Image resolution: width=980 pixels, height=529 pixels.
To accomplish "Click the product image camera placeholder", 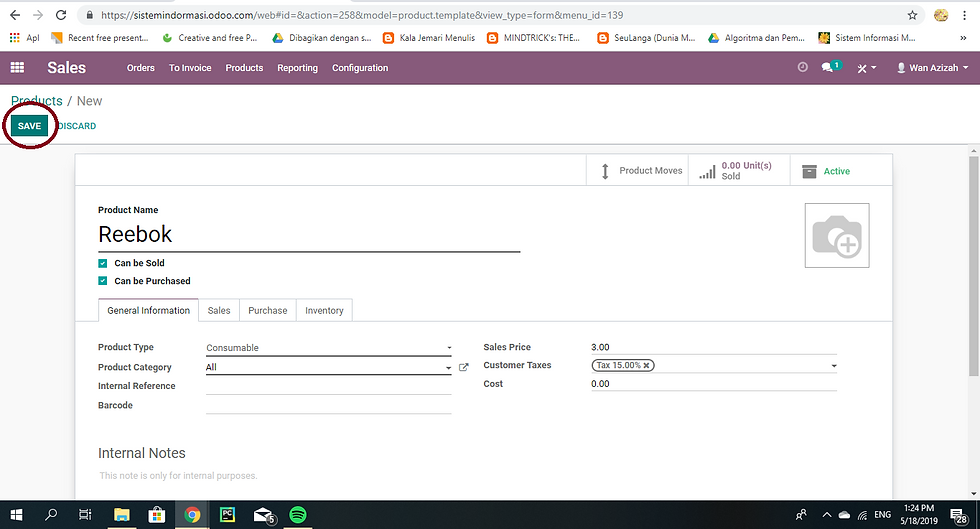I will click(x=837, y=235).
